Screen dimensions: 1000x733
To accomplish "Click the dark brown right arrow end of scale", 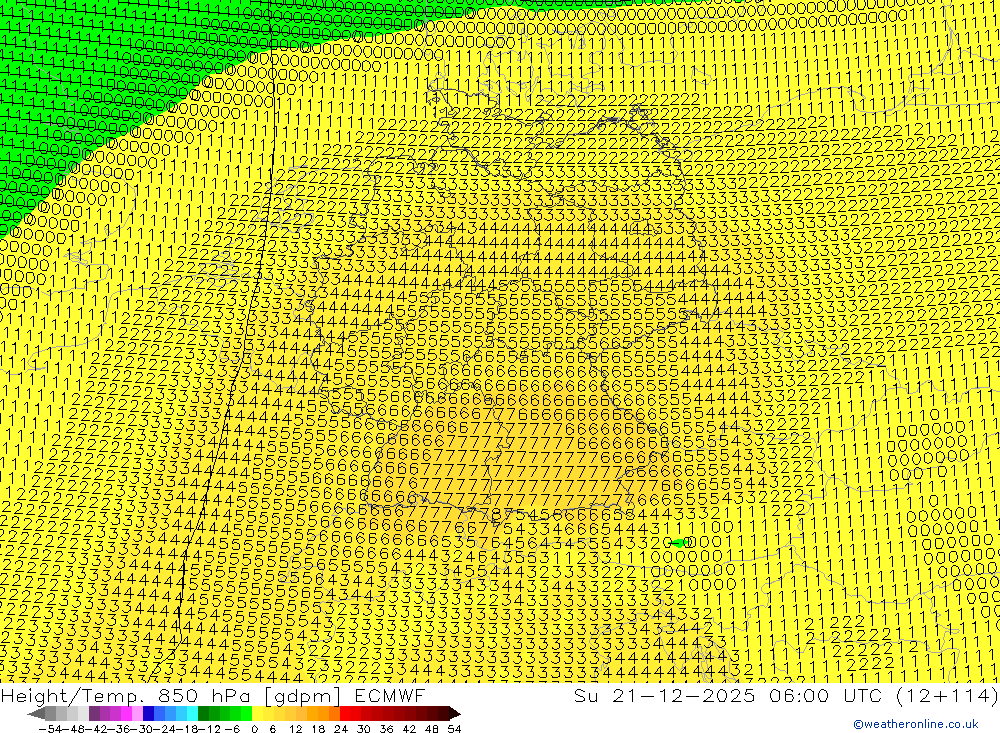I will [455, 713].
